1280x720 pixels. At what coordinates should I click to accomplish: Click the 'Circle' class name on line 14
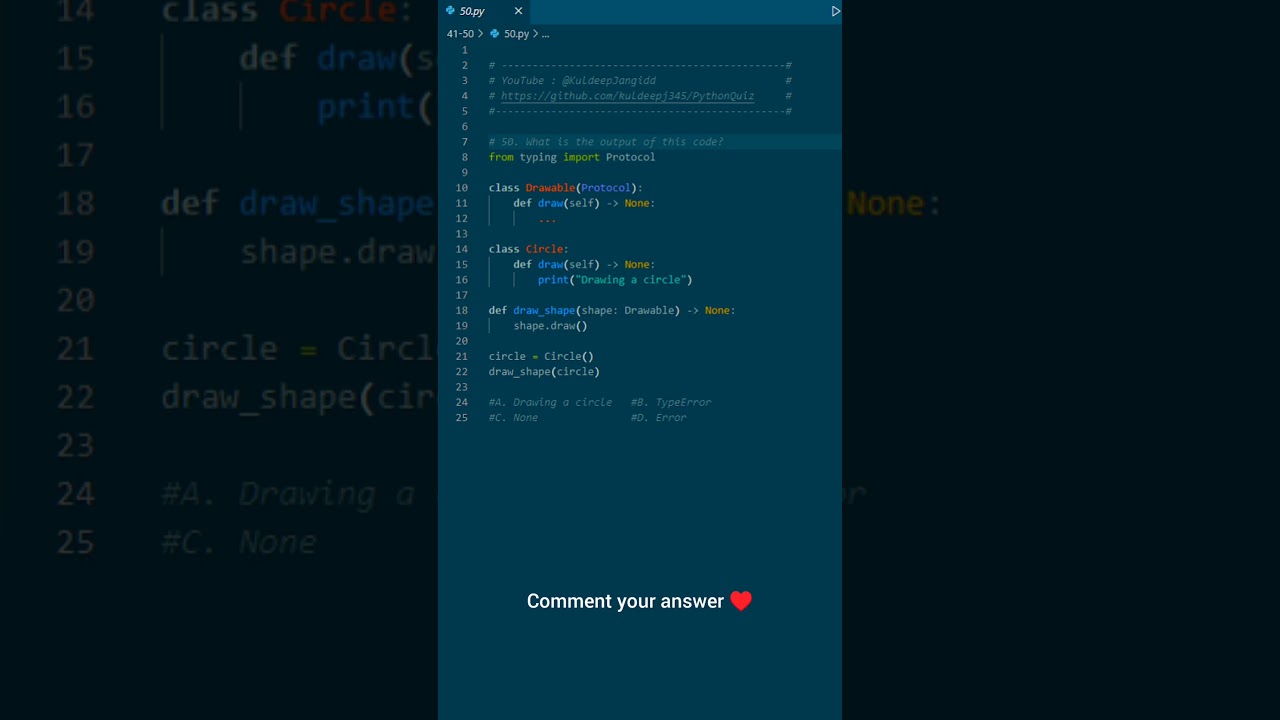point(544,249)
